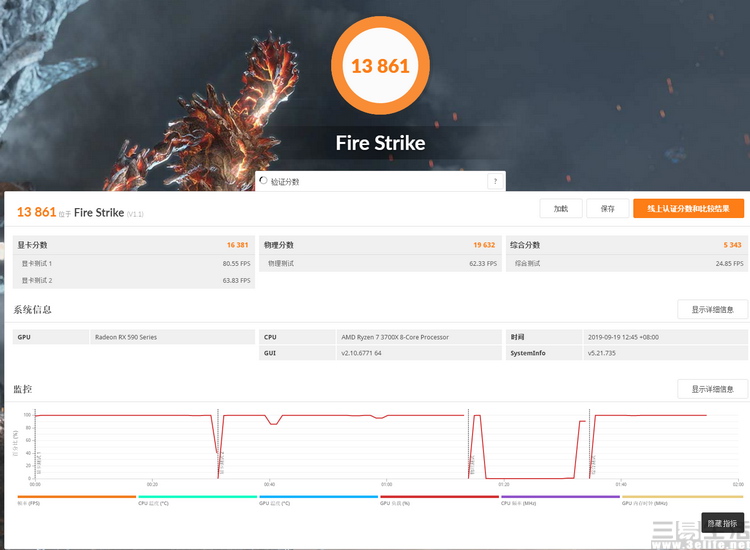Click the GUI version v2.10.6771 64
The image size is (750, 550).
(361, 353)
